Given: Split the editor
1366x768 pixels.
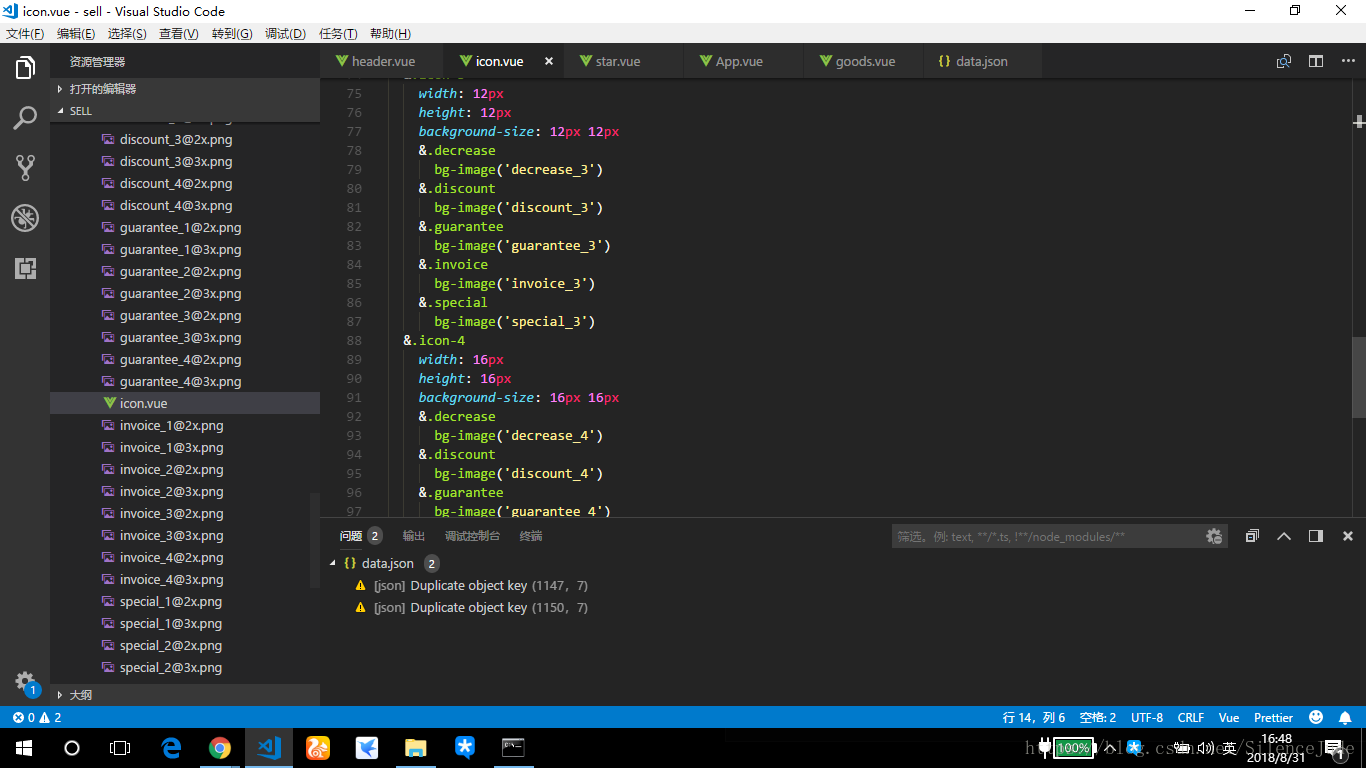Looking at the screenshot, I should point(1316,61).
